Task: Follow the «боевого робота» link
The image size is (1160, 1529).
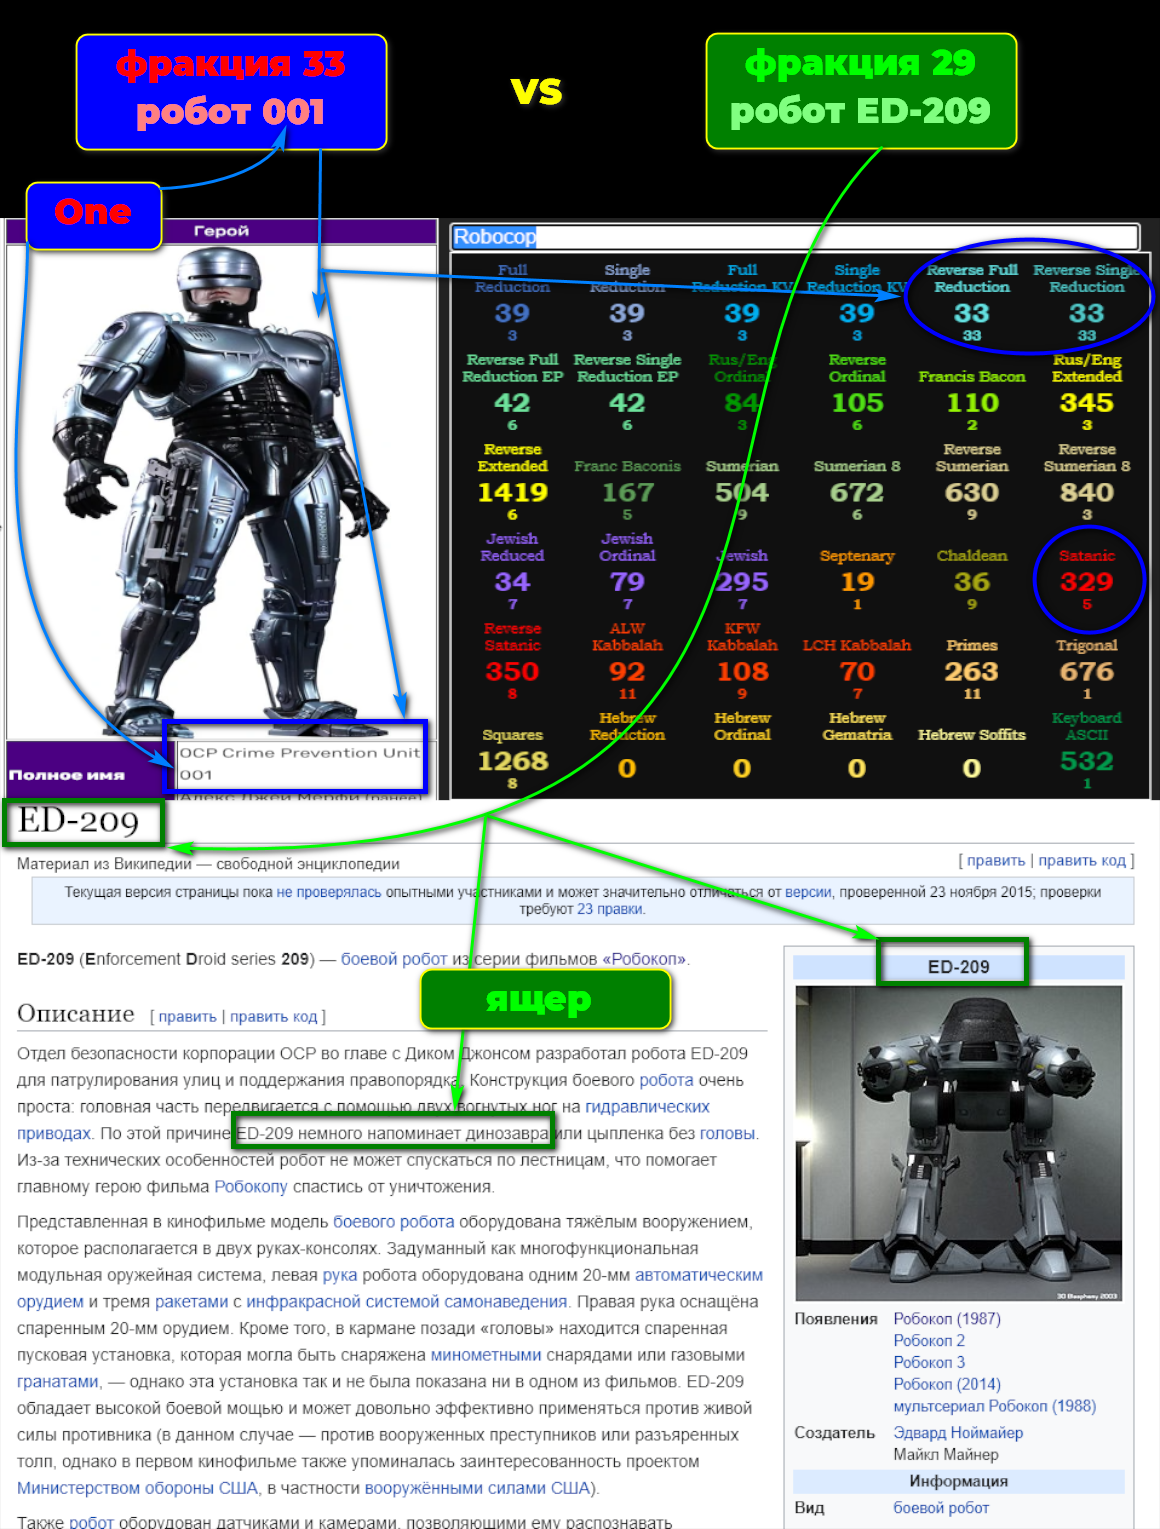Action: coord(393,1222)
